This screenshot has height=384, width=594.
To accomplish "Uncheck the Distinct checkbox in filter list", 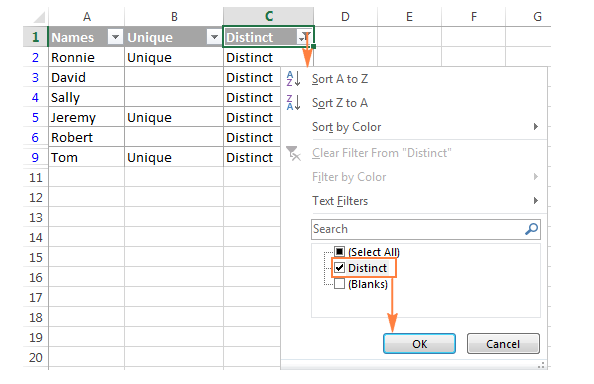I will [x=339, y=268].
